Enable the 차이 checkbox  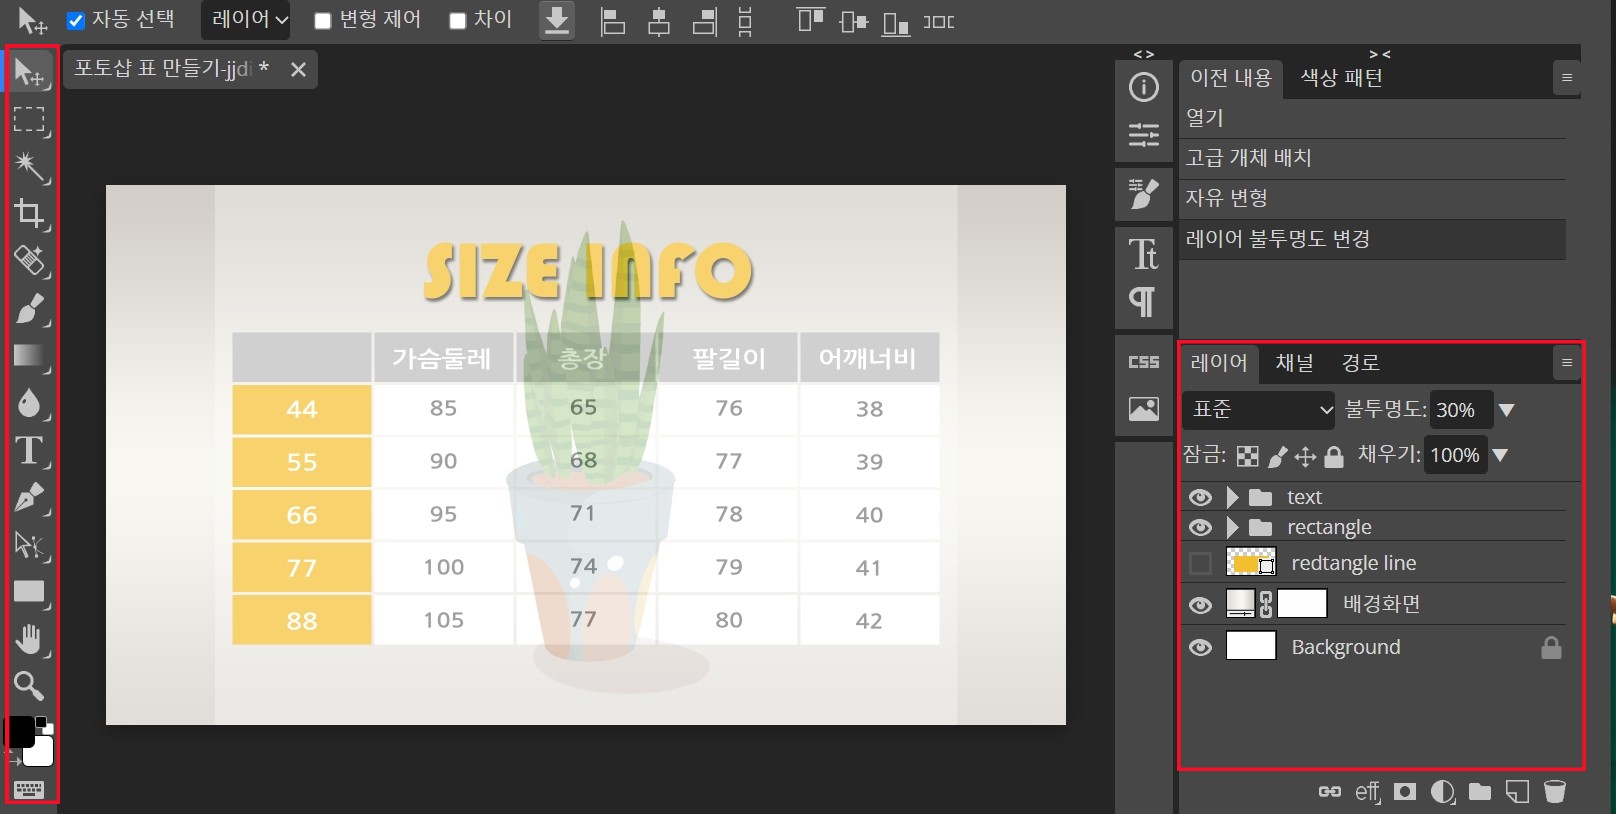[x=458, y=21]
